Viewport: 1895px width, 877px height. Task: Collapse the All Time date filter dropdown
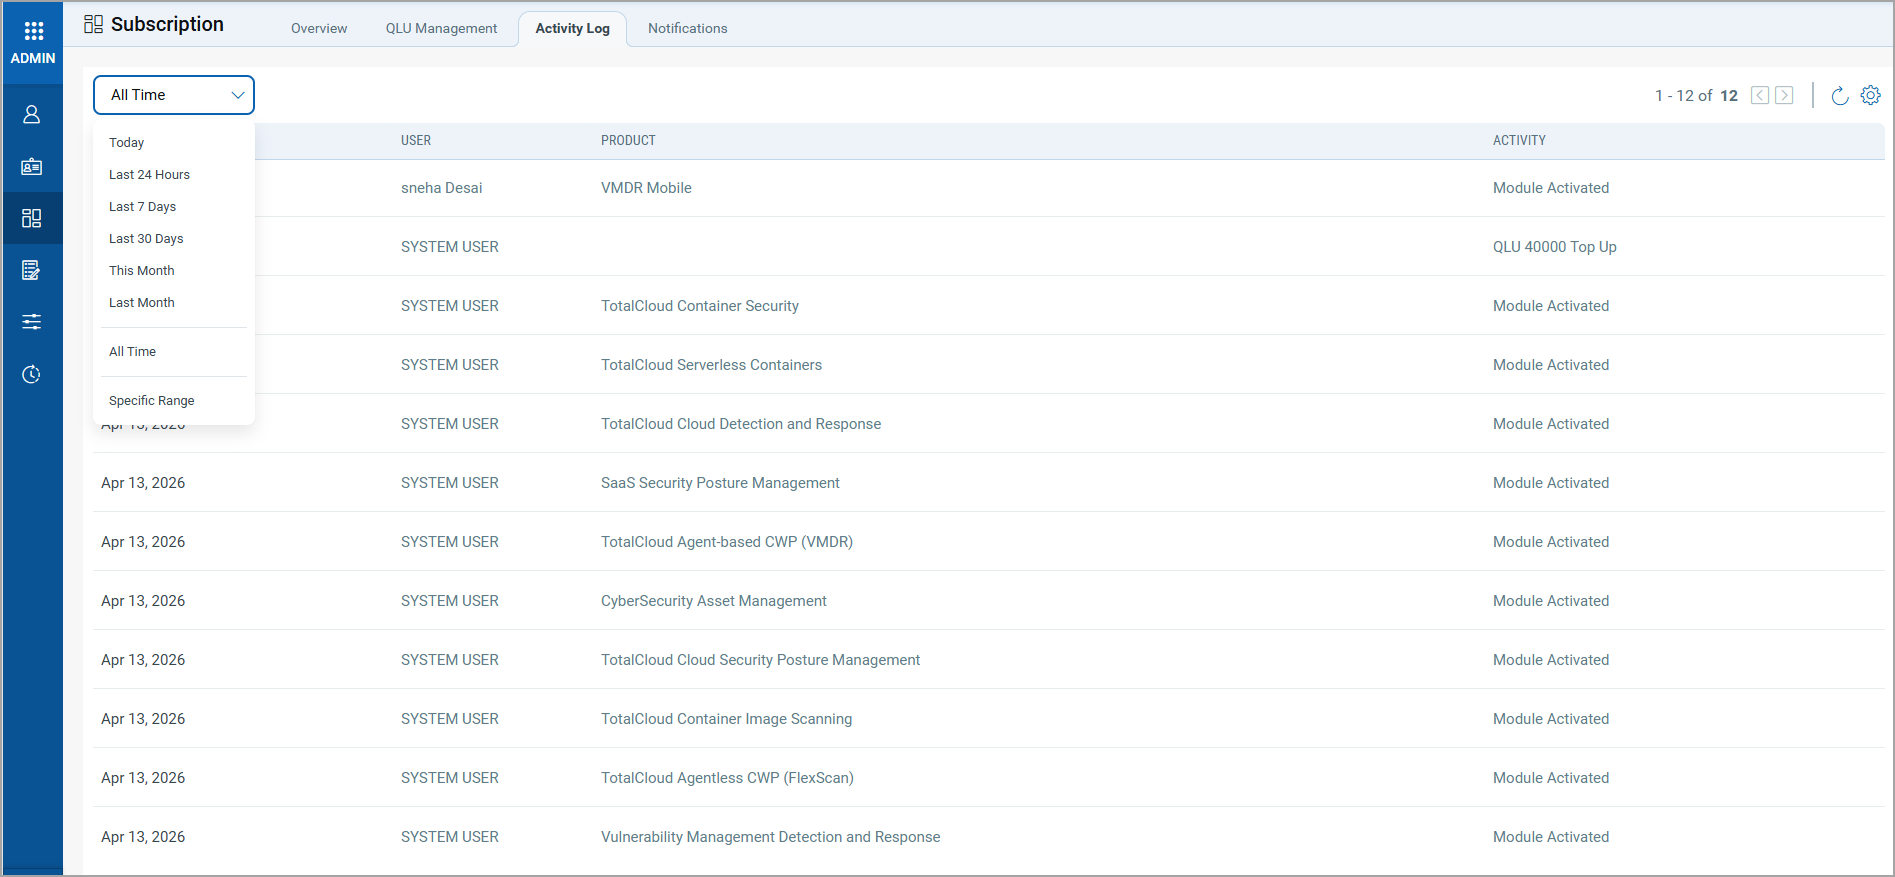click(174, 95)
